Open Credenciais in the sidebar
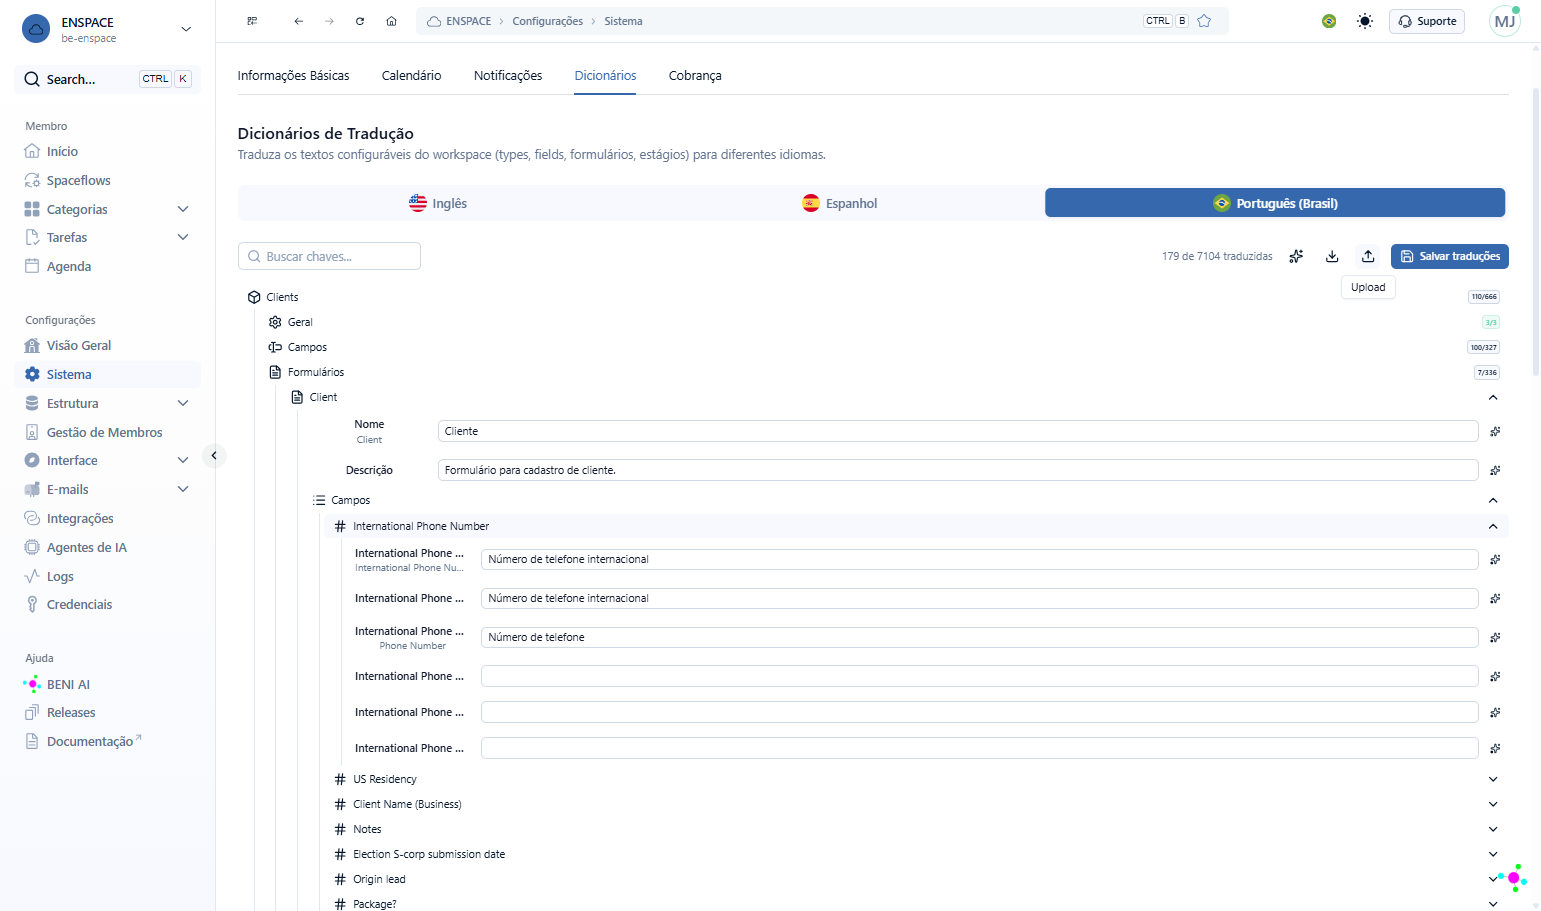 [x=79, y=604]
